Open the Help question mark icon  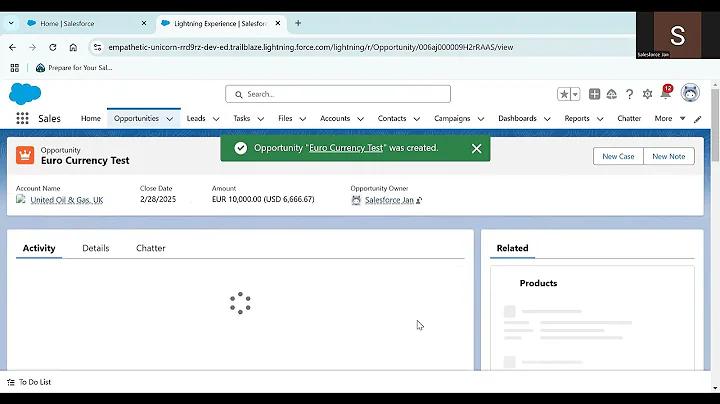click(x=630, y=94)
